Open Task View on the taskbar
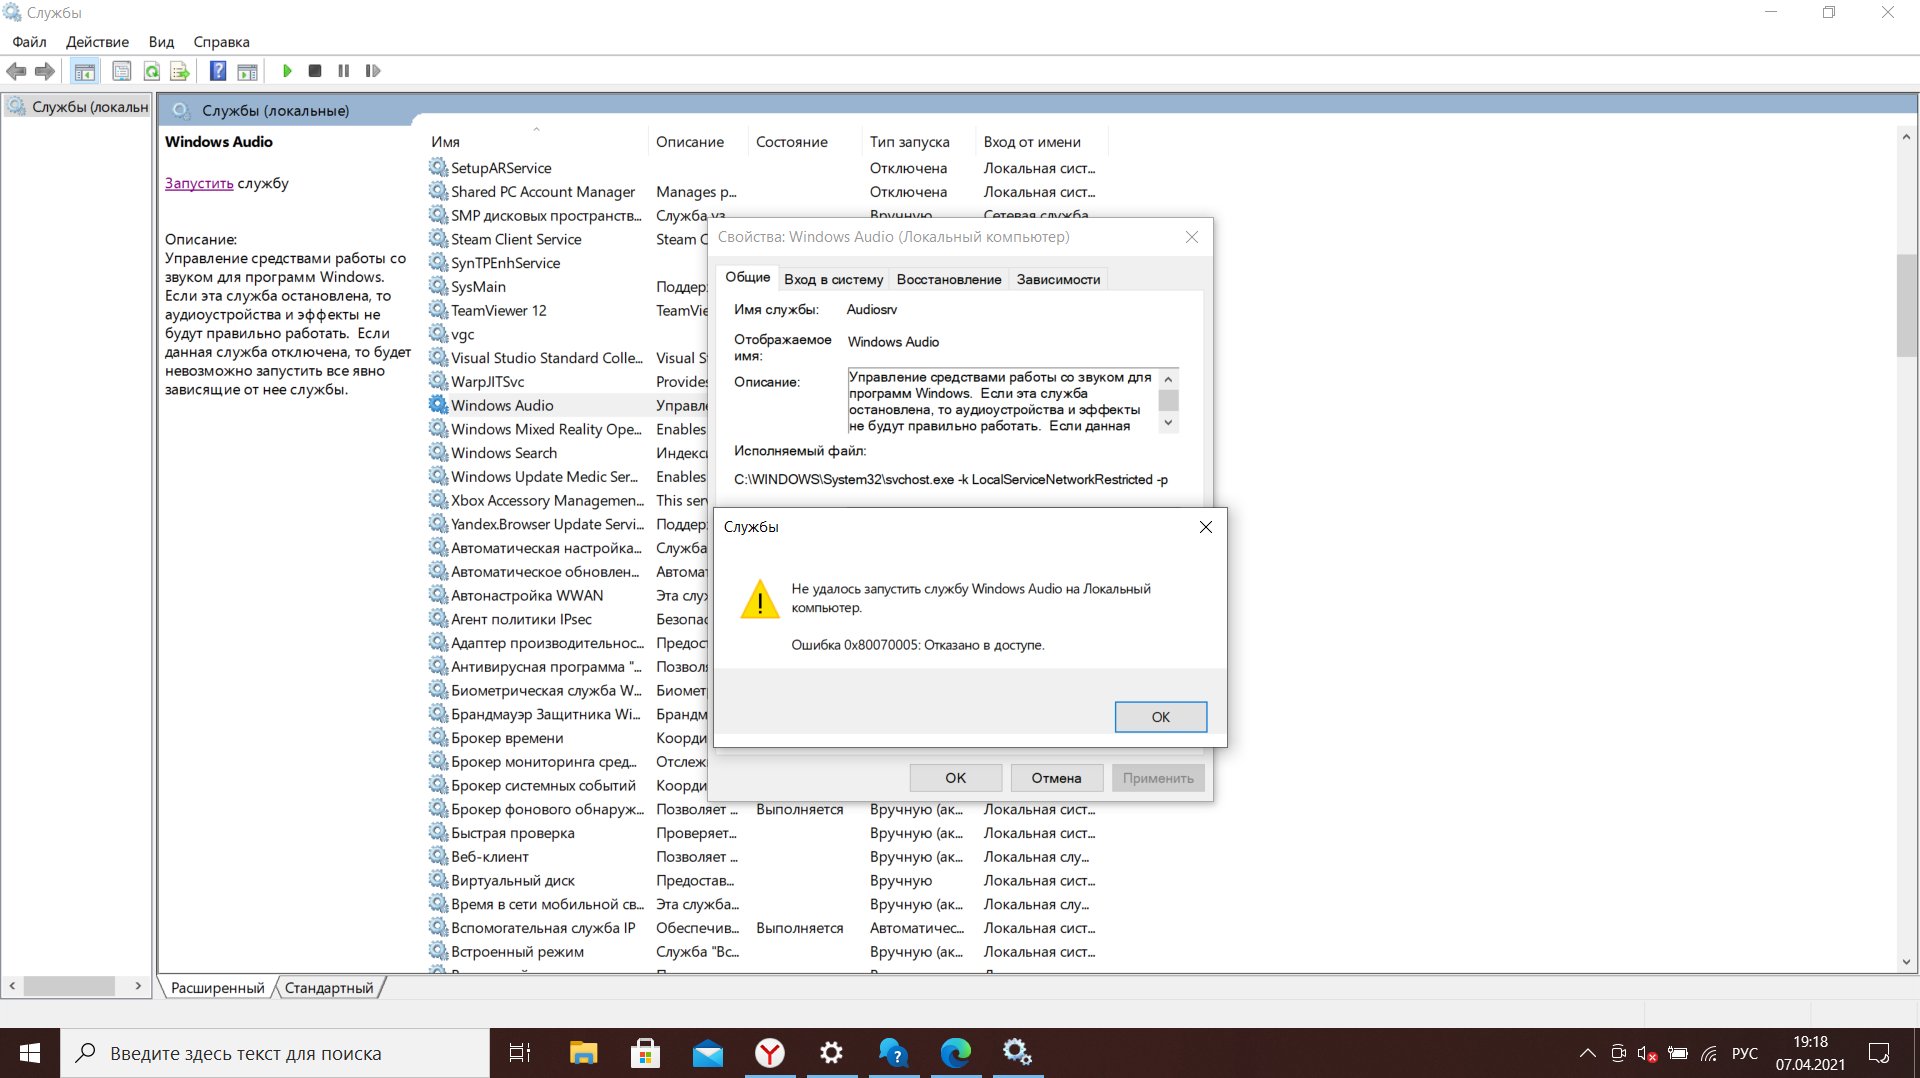The width and height of the screenshot is (1920, 1078). pos(520,1053)
